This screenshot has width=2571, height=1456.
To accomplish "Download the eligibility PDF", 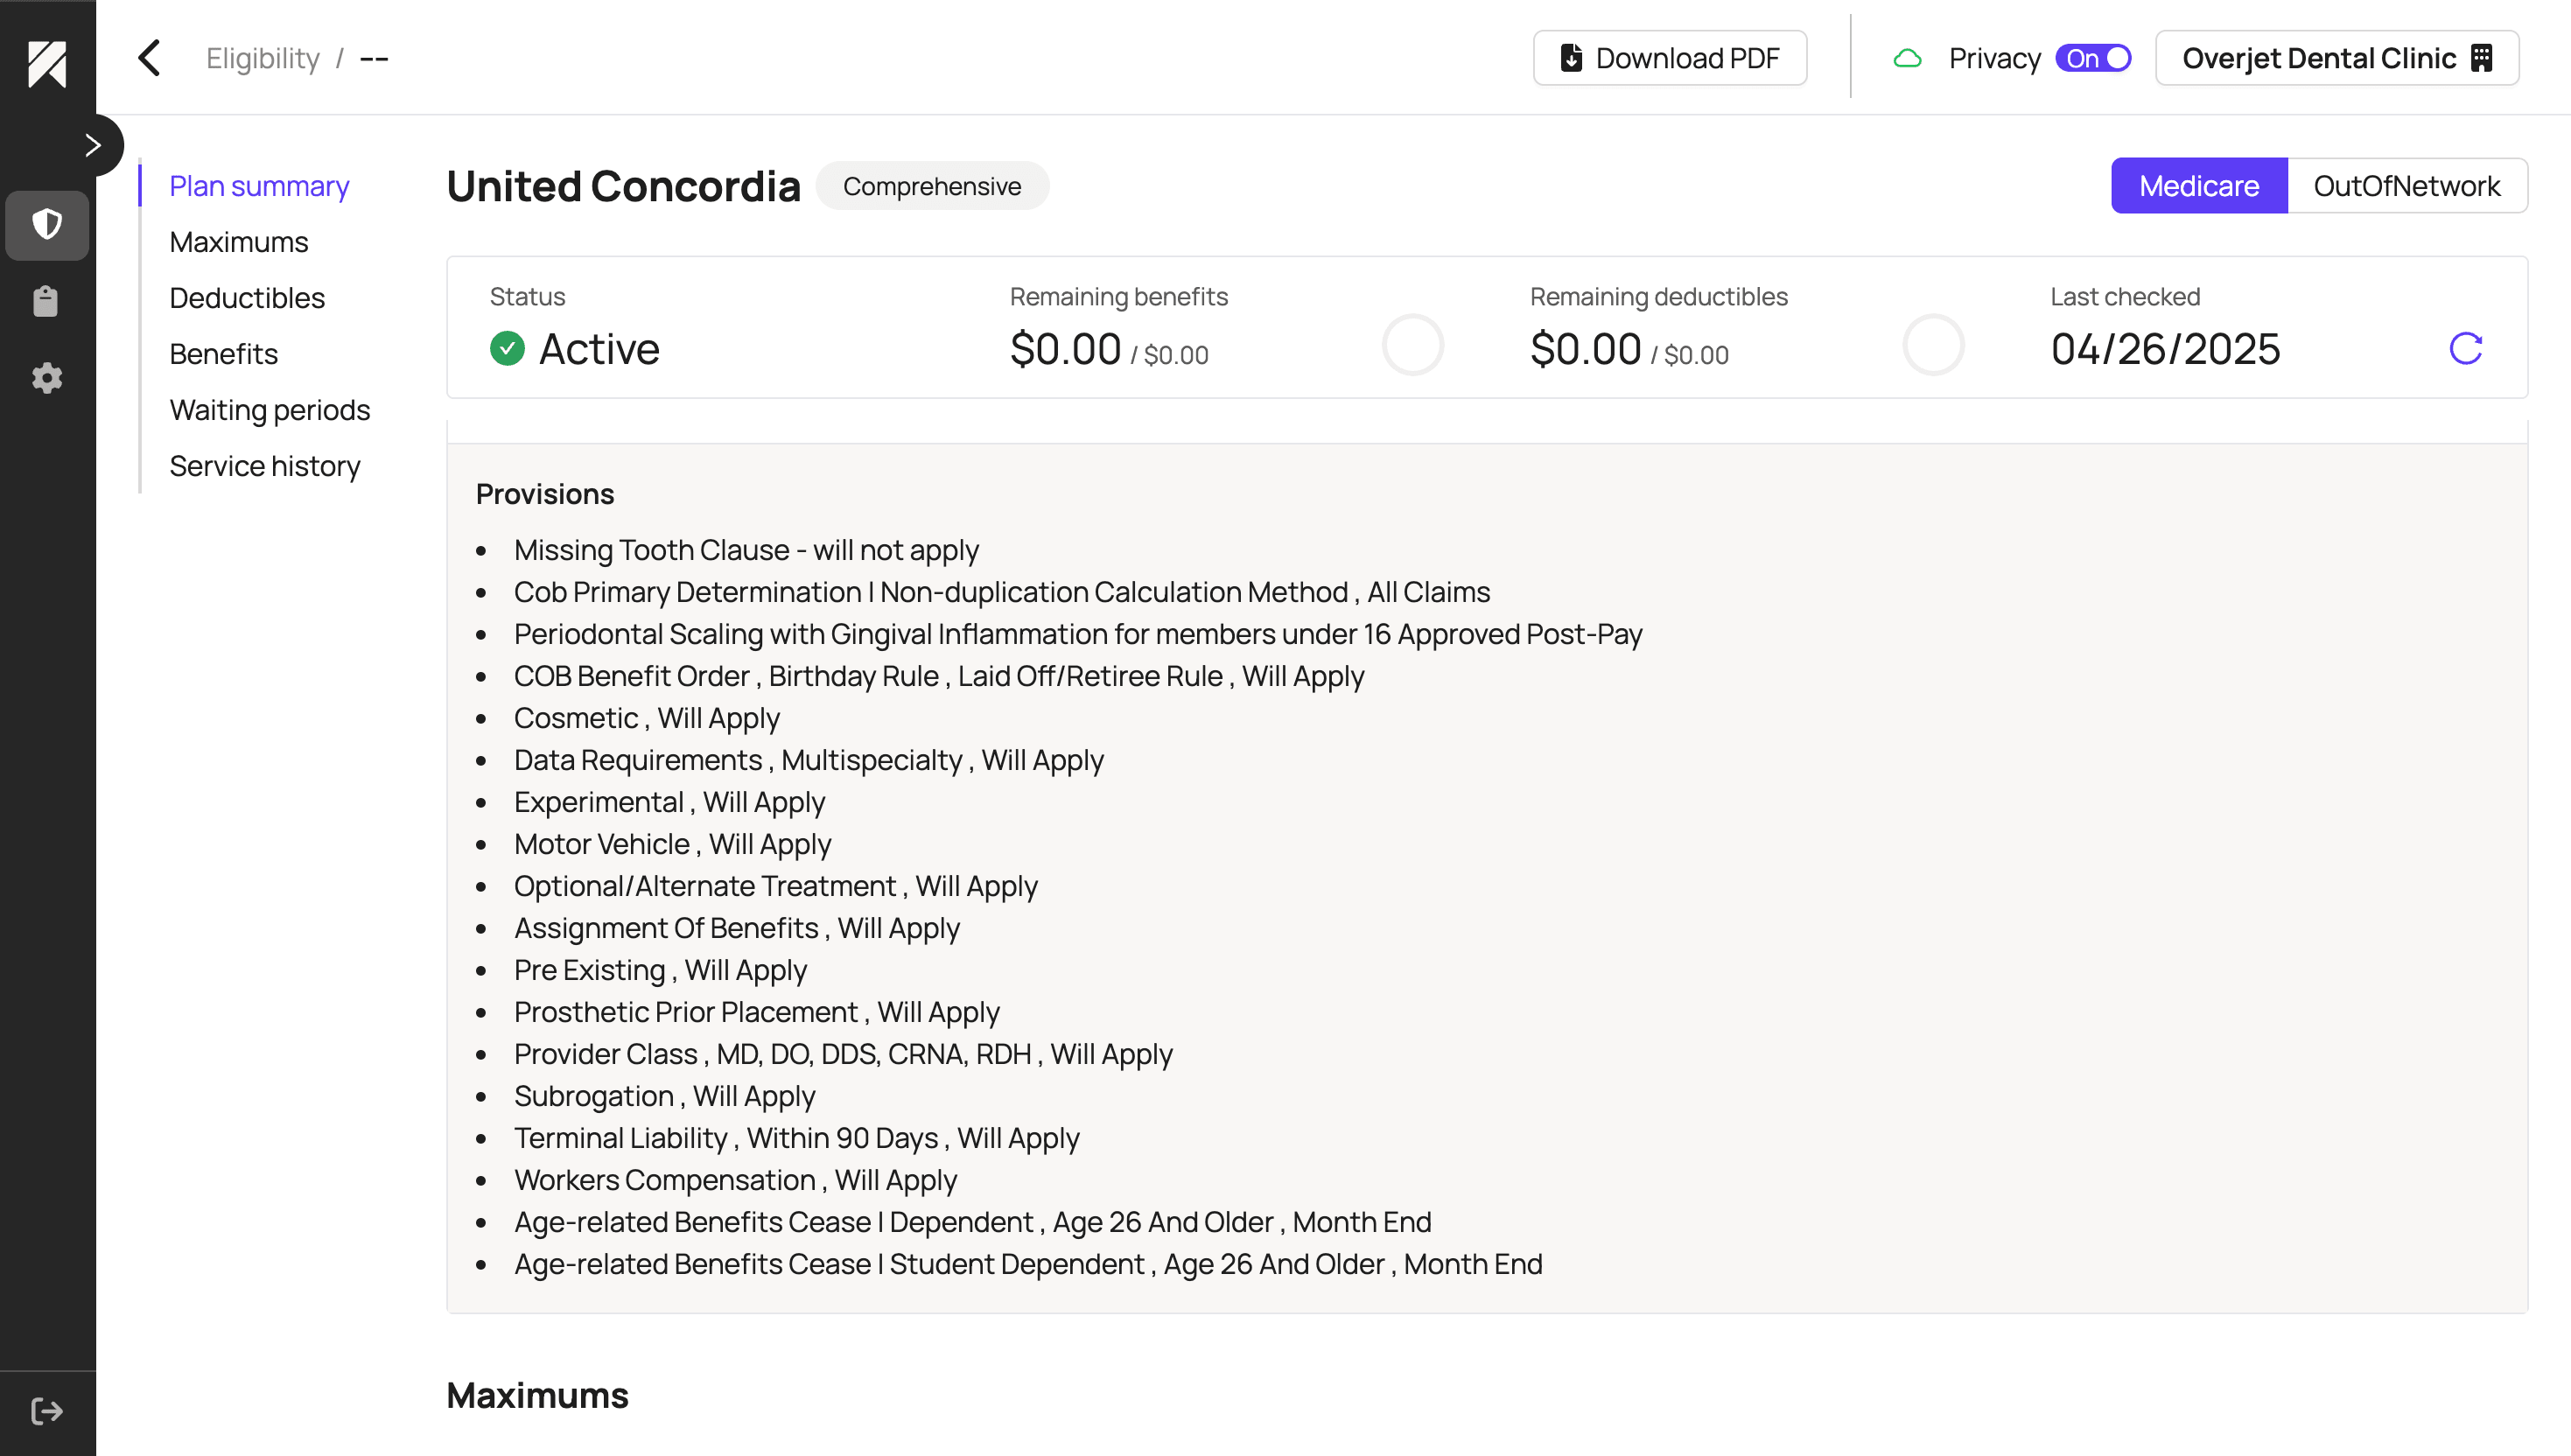I will pos(1668,57).
